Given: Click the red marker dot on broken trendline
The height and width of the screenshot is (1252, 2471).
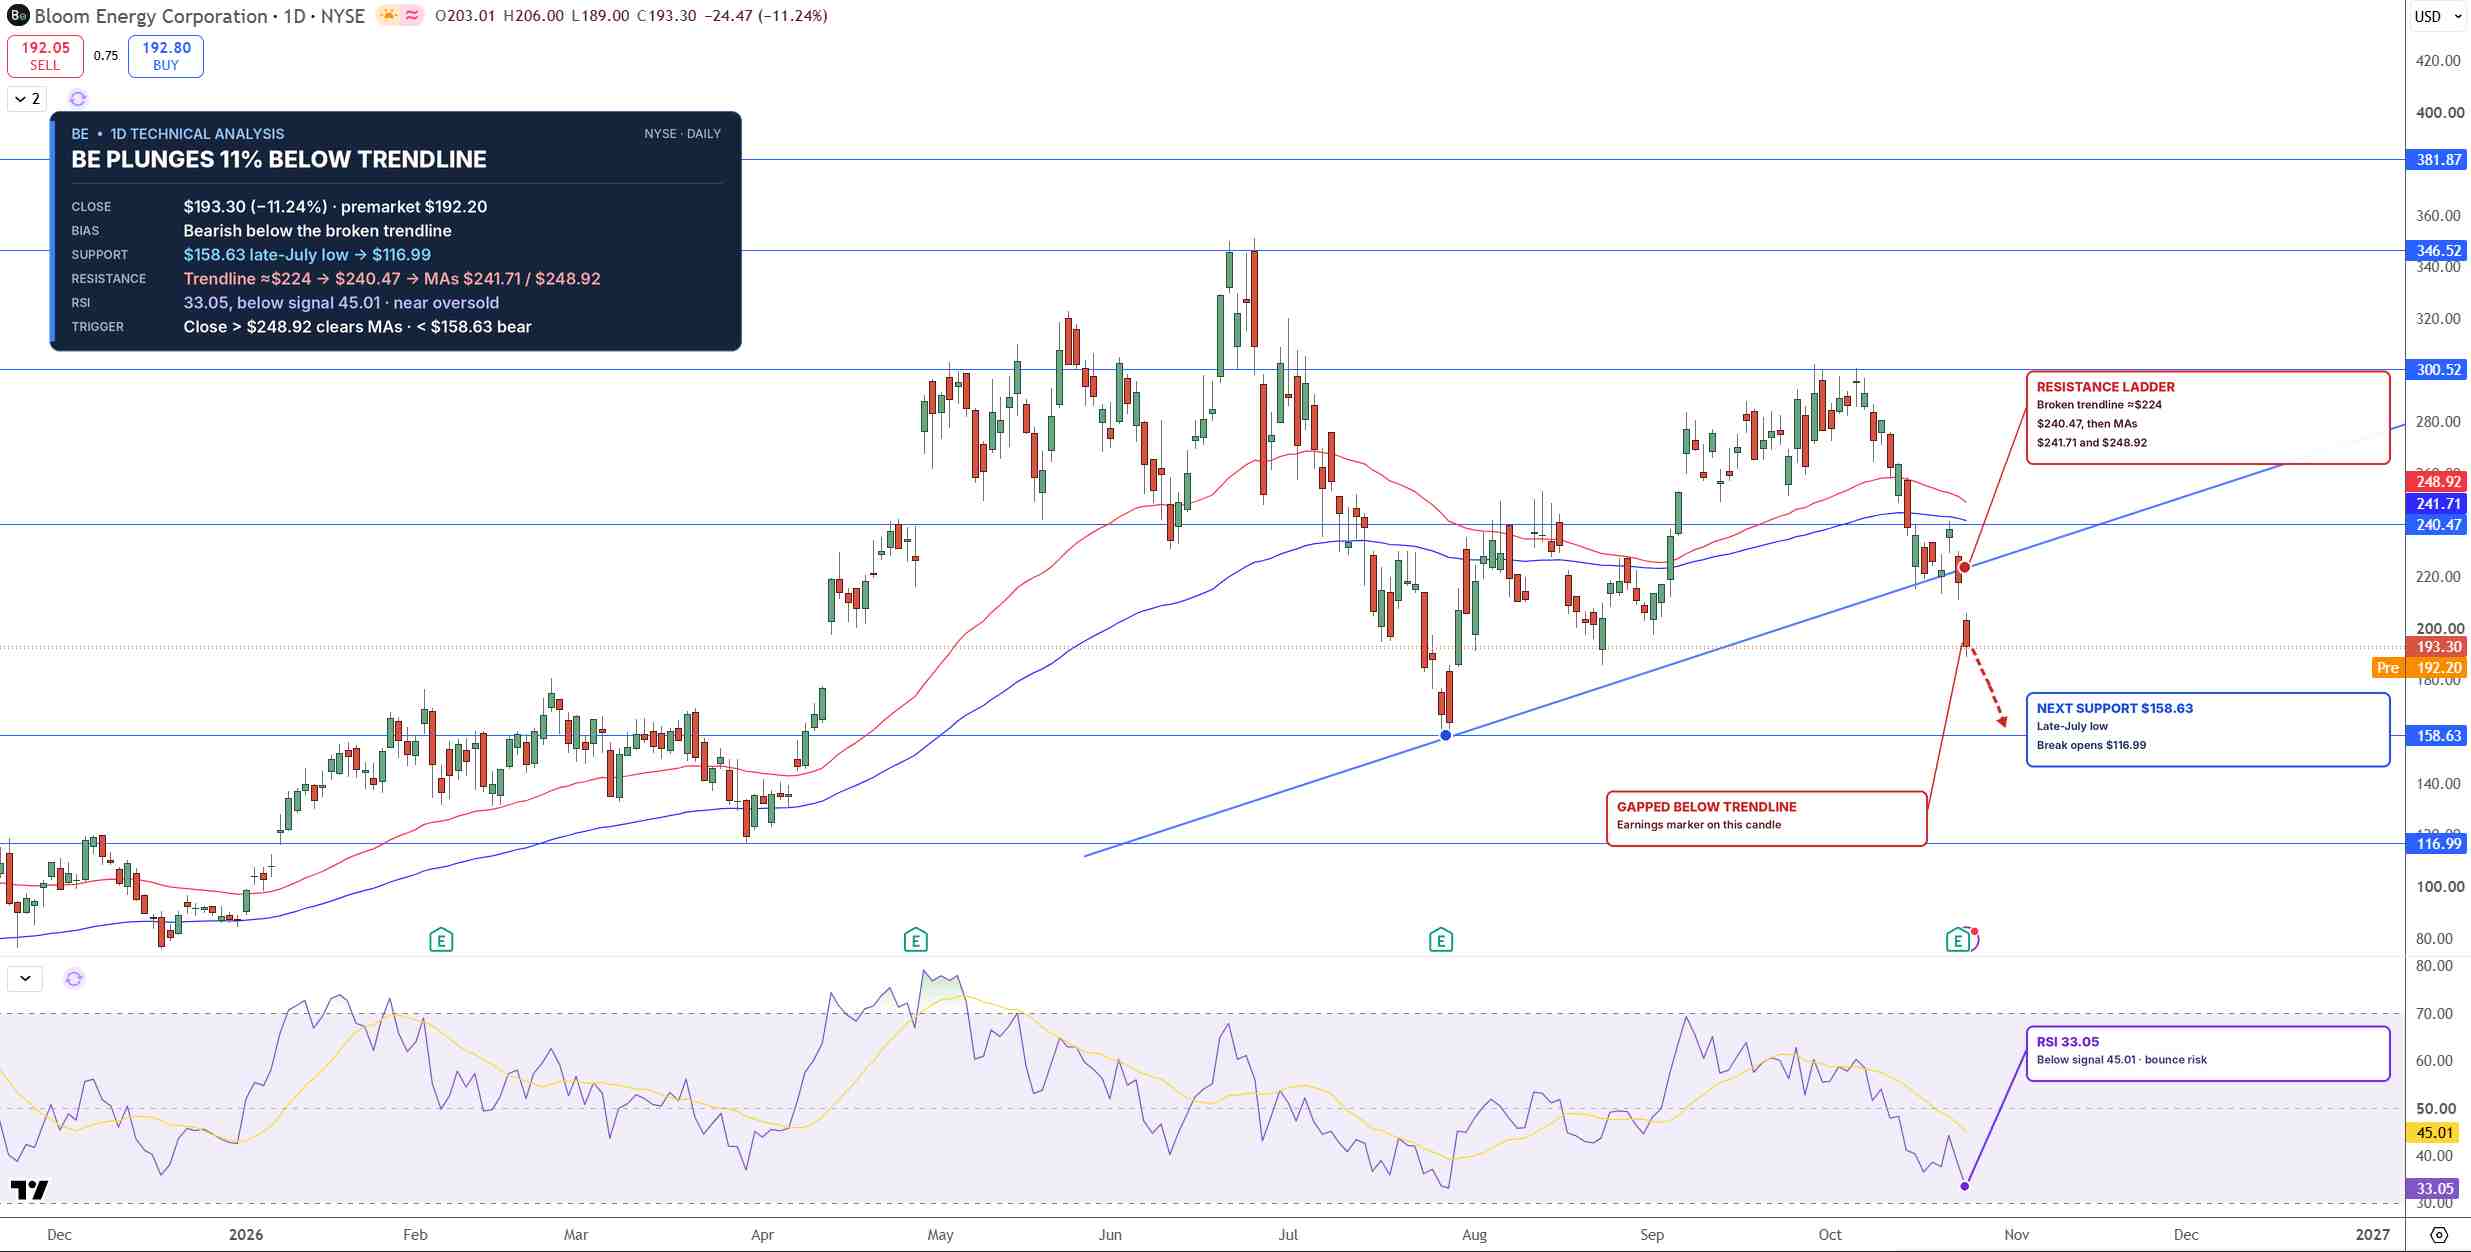Looking at the screenshot, I should point(1964,568).
